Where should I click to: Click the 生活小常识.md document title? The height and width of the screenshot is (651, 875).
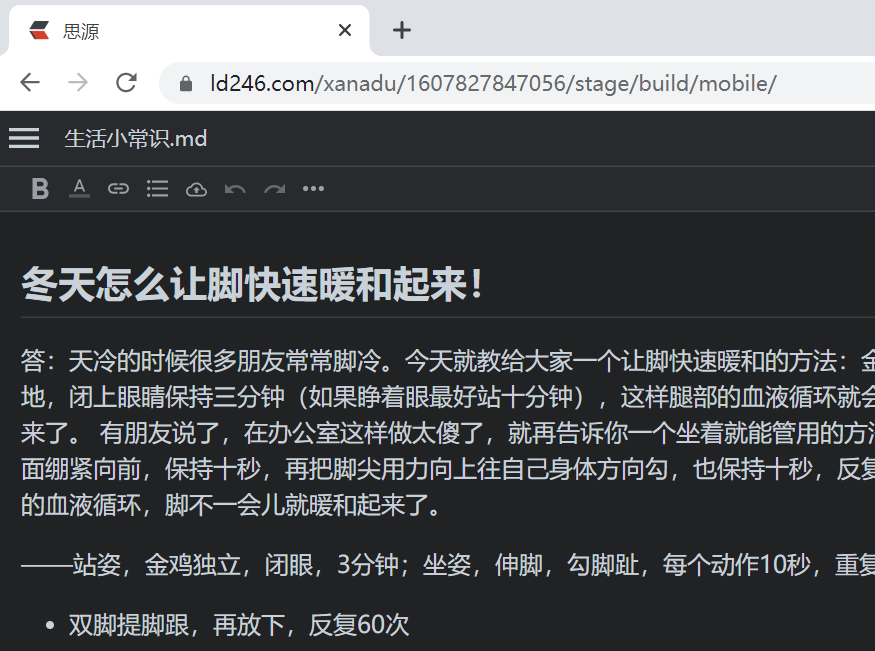135,137
